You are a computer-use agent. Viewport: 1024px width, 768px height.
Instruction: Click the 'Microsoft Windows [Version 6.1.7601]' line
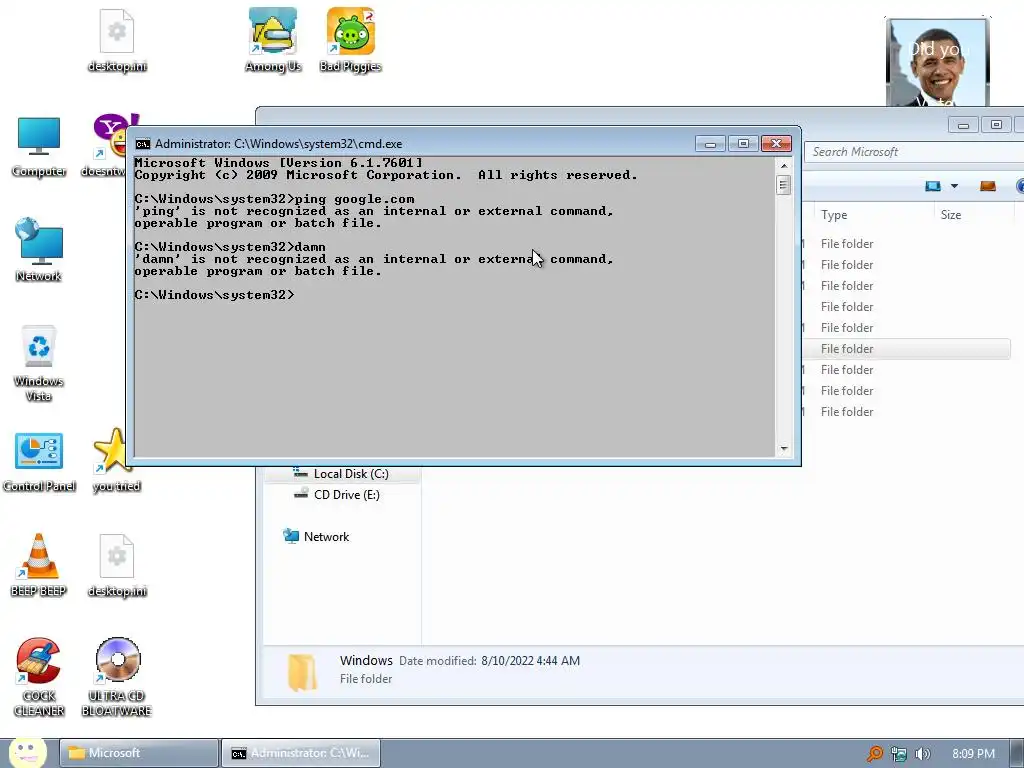(279, 163)
